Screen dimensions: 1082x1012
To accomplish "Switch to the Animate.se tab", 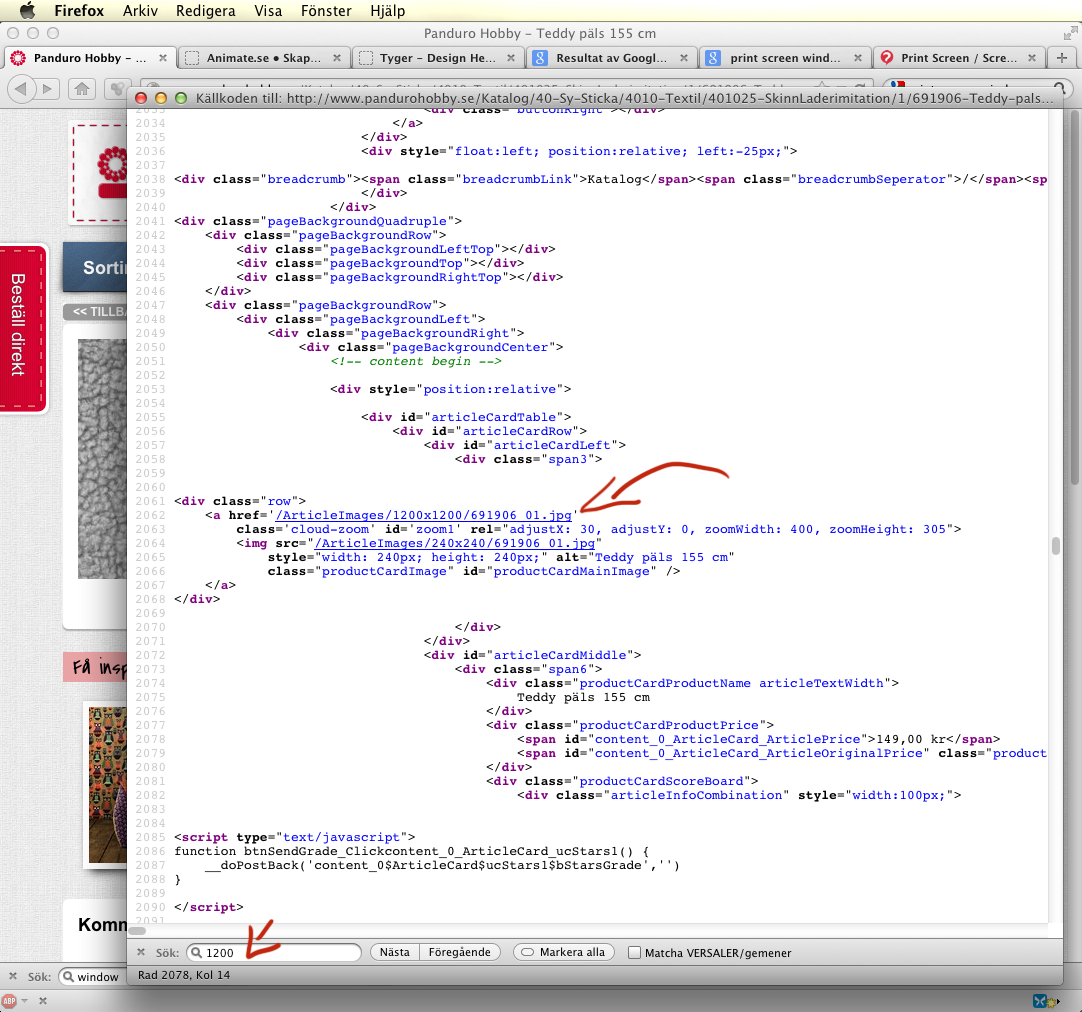I will (x=263, y=58).
